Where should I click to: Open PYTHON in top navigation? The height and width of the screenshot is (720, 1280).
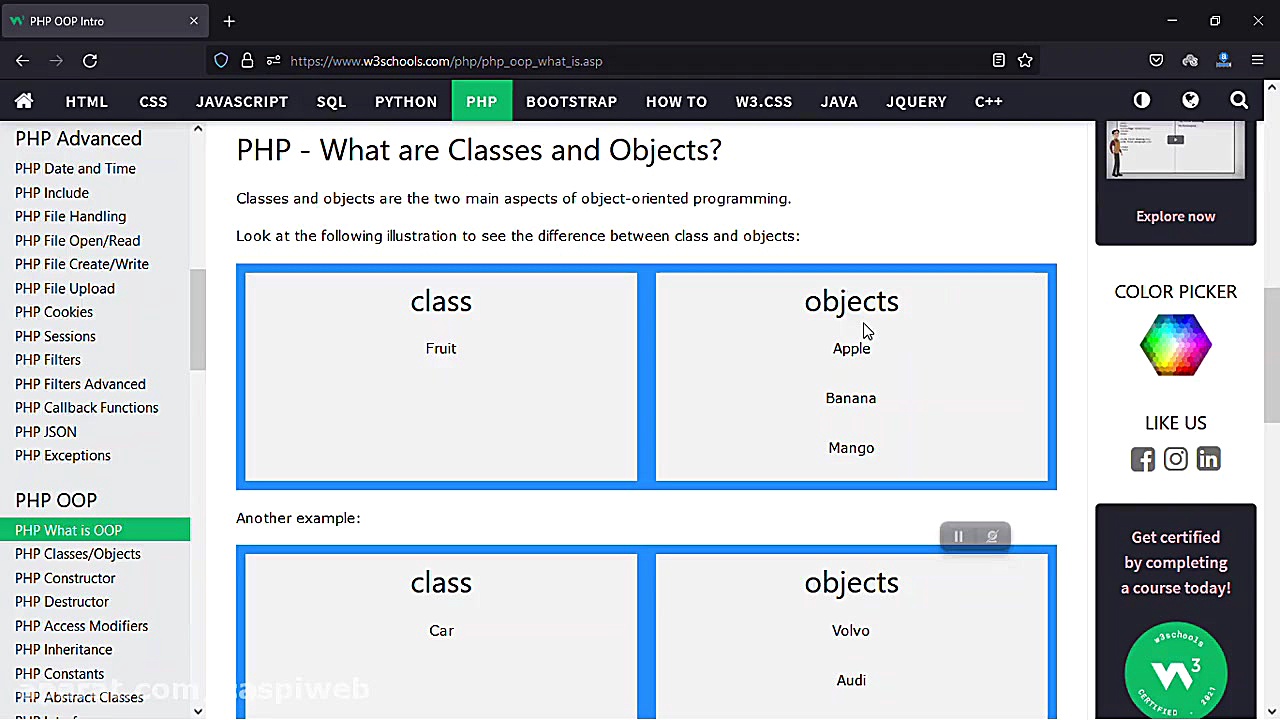point(406,101)
